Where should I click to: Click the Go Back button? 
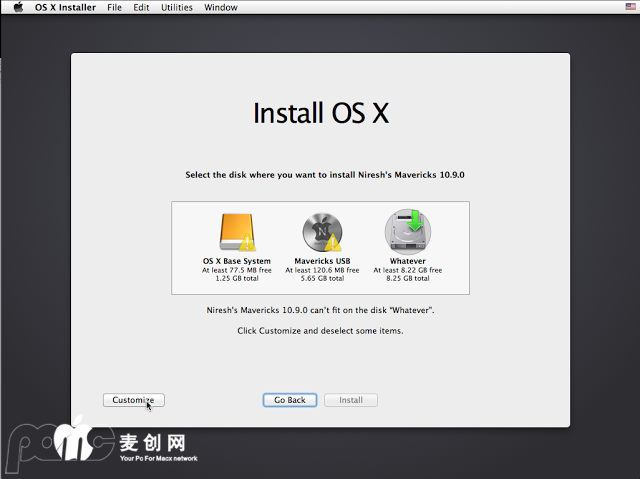(x=290, y=400)
